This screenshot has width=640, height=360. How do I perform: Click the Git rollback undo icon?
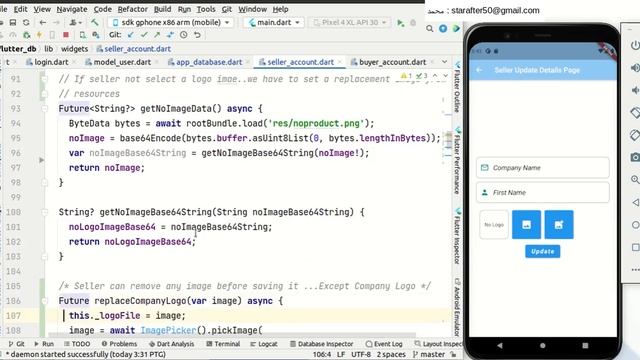click(x=197, y=35)
